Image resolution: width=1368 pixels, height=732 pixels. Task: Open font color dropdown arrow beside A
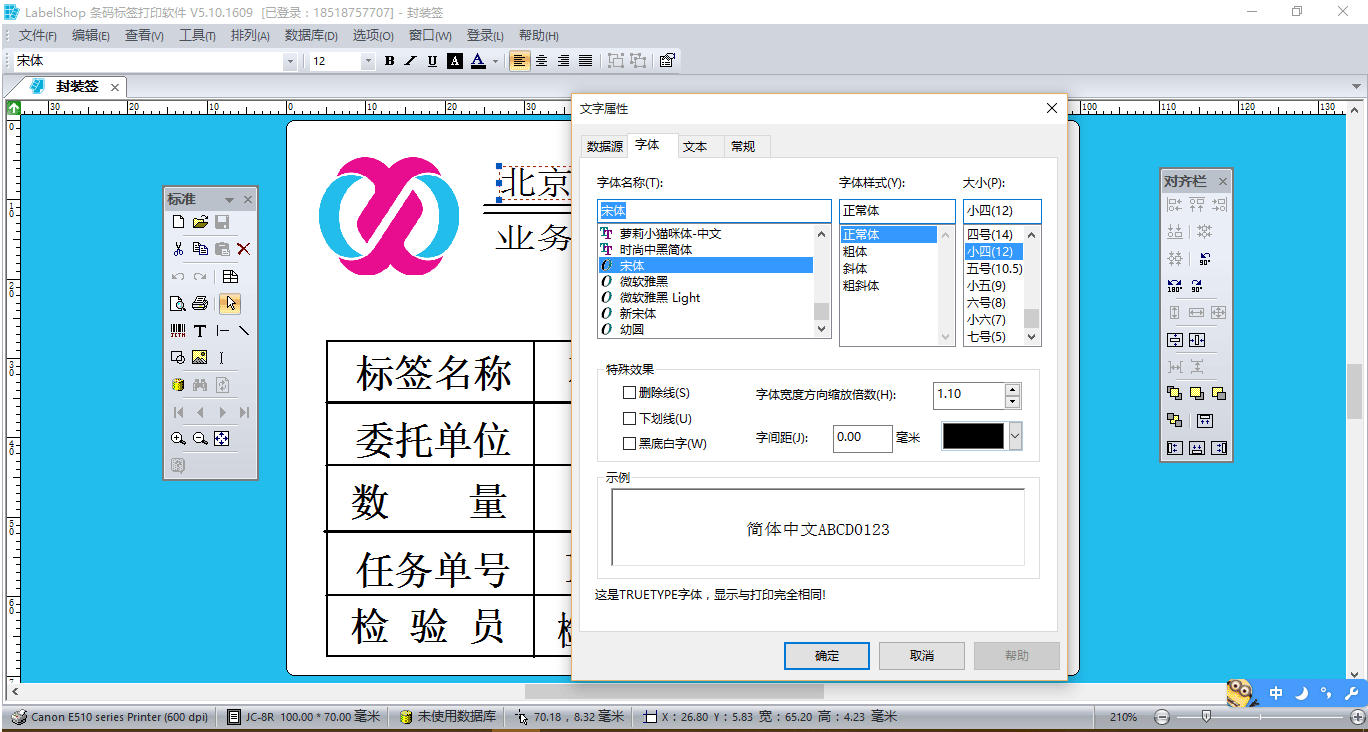[x=495, y=61]
